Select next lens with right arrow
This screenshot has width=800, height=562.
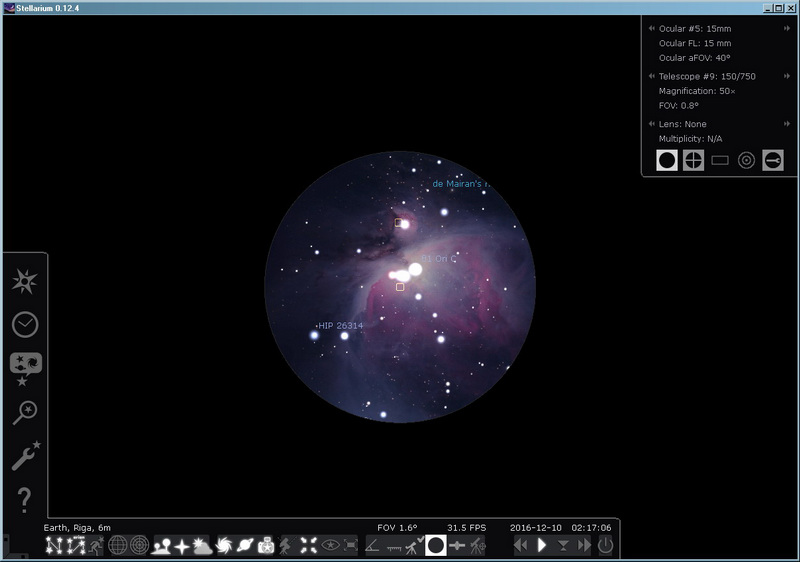(787, 124)
